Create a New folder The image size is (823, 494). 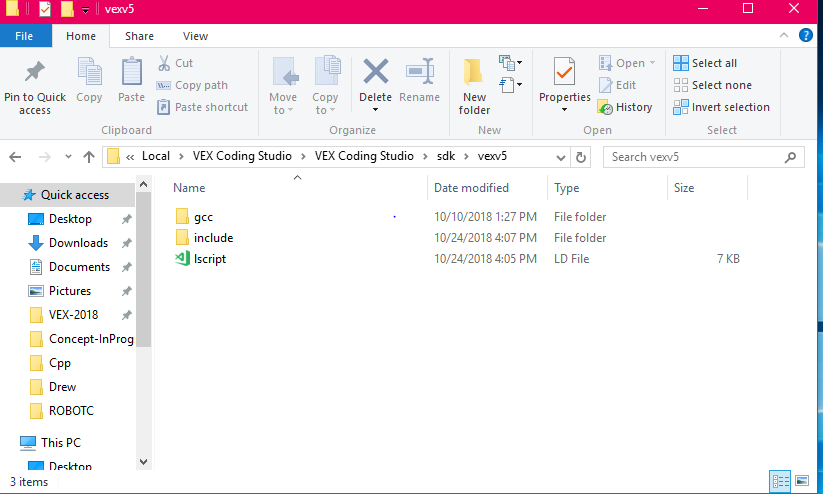pyautogui.click(x=474, y=86)
